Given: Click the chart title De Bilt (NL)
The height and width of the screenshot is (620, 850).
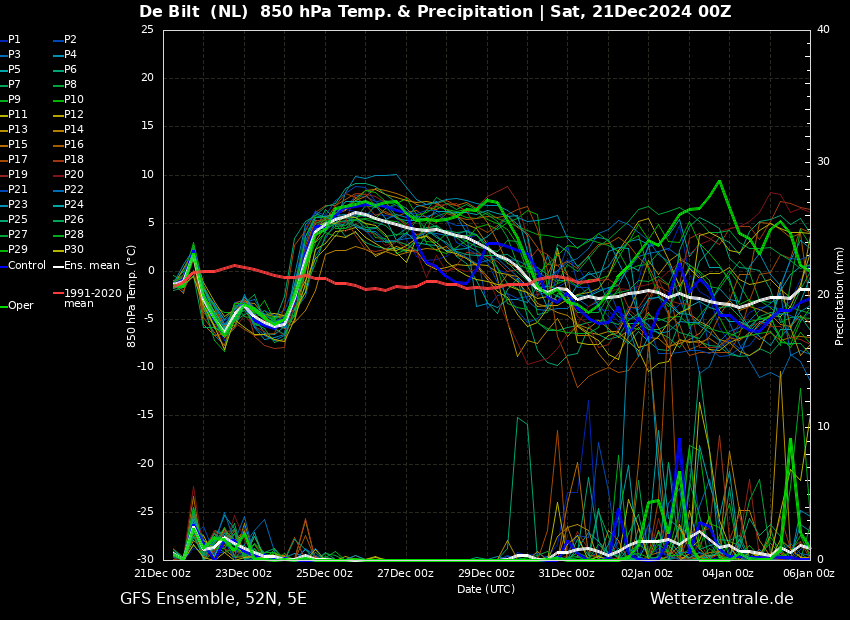Looking at the screenshot, I should [194, 11].
